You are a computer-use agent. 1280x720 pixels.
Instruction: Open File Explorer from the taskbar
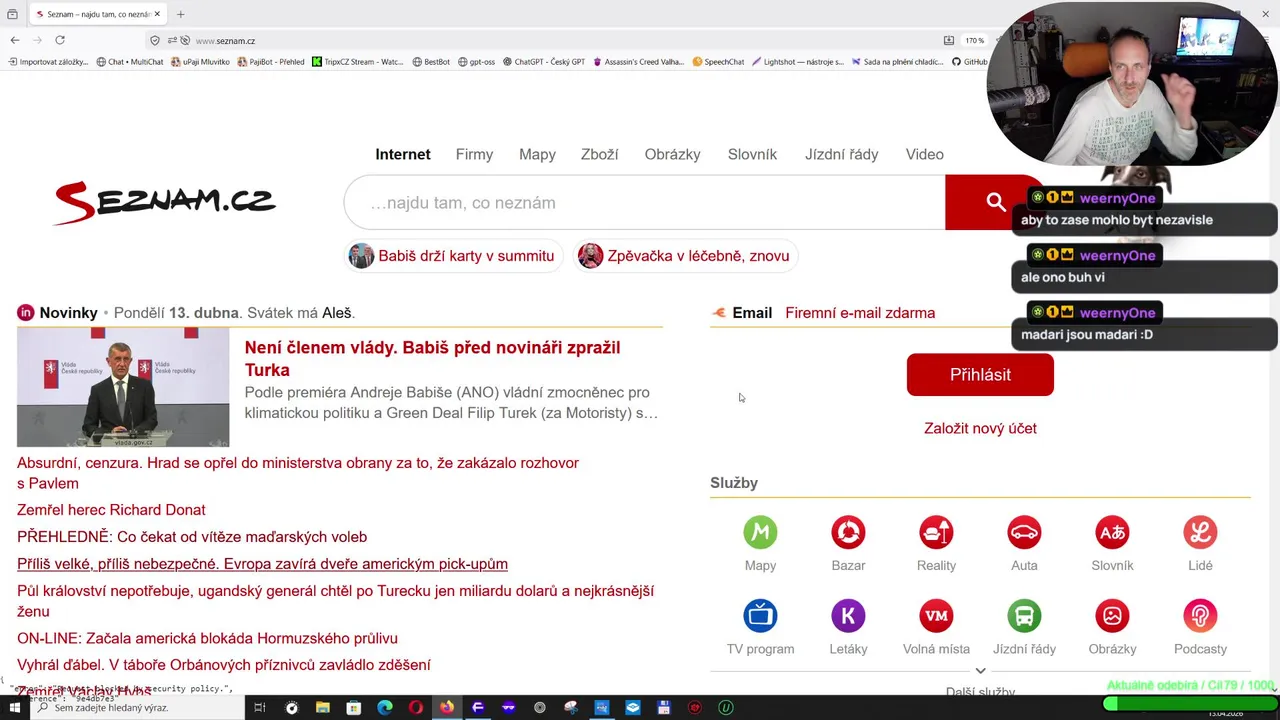point(322,708)
